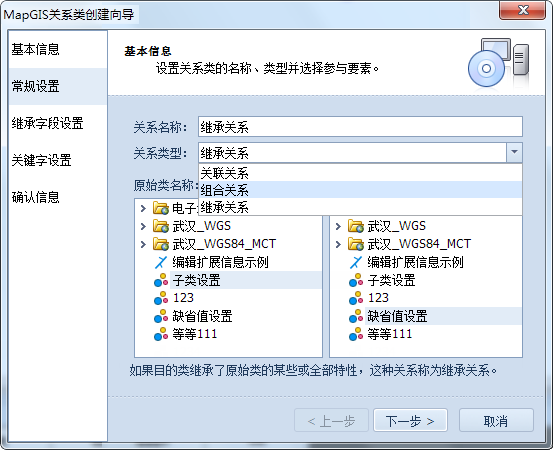Click the 取消 button

[x=496, y=420]
